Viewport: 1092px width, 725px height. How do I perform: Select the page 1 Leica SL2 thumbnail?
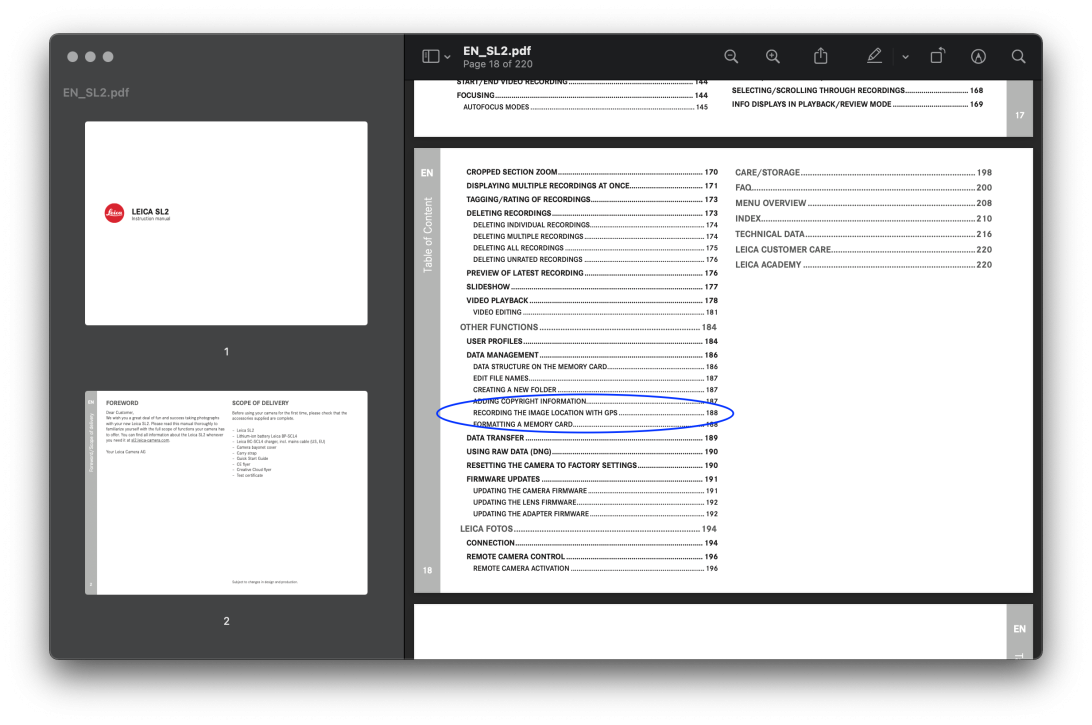point(226,223)
